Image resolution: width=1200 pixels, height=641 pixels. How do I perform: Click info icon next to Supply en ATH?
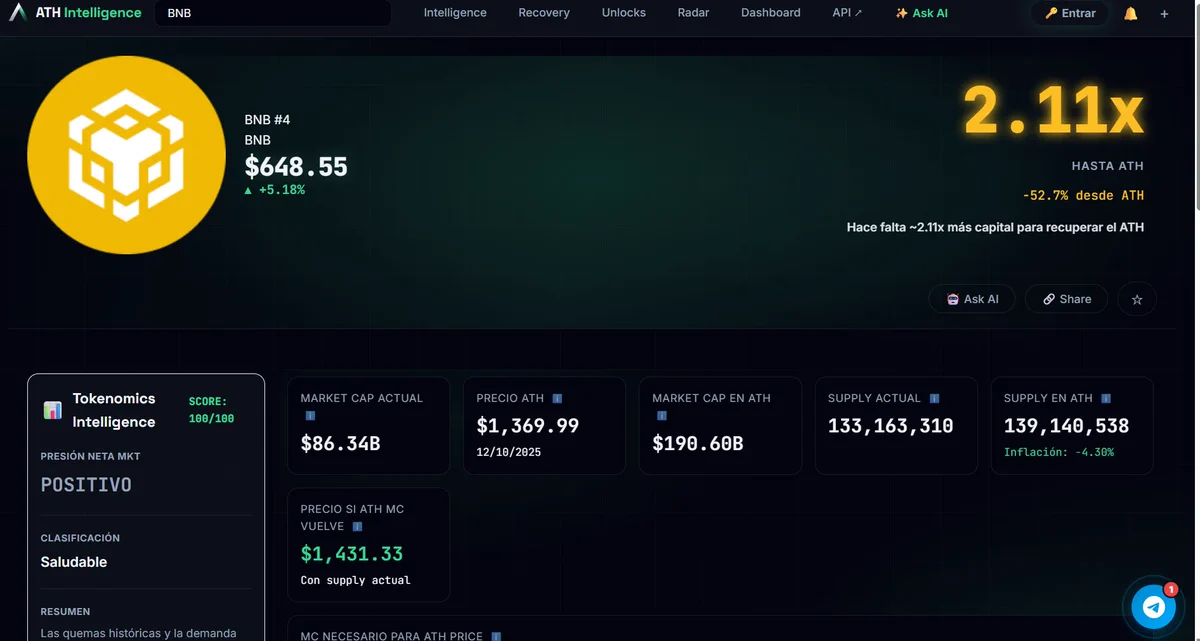(1108, 398)
